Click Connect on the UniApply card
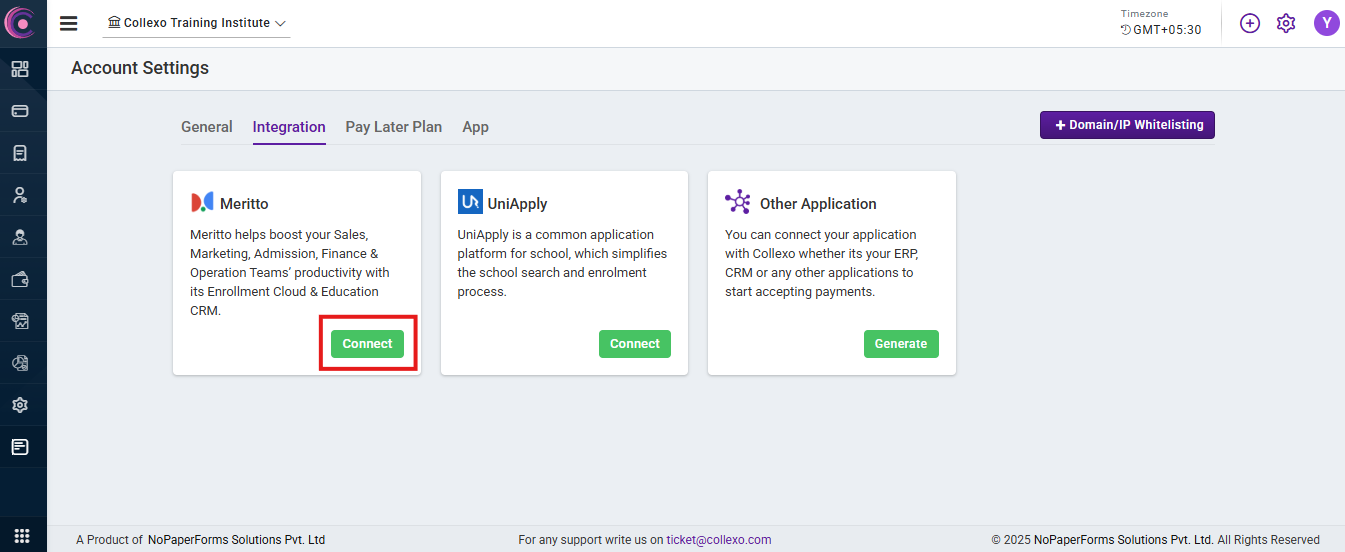 click(635, 344)
